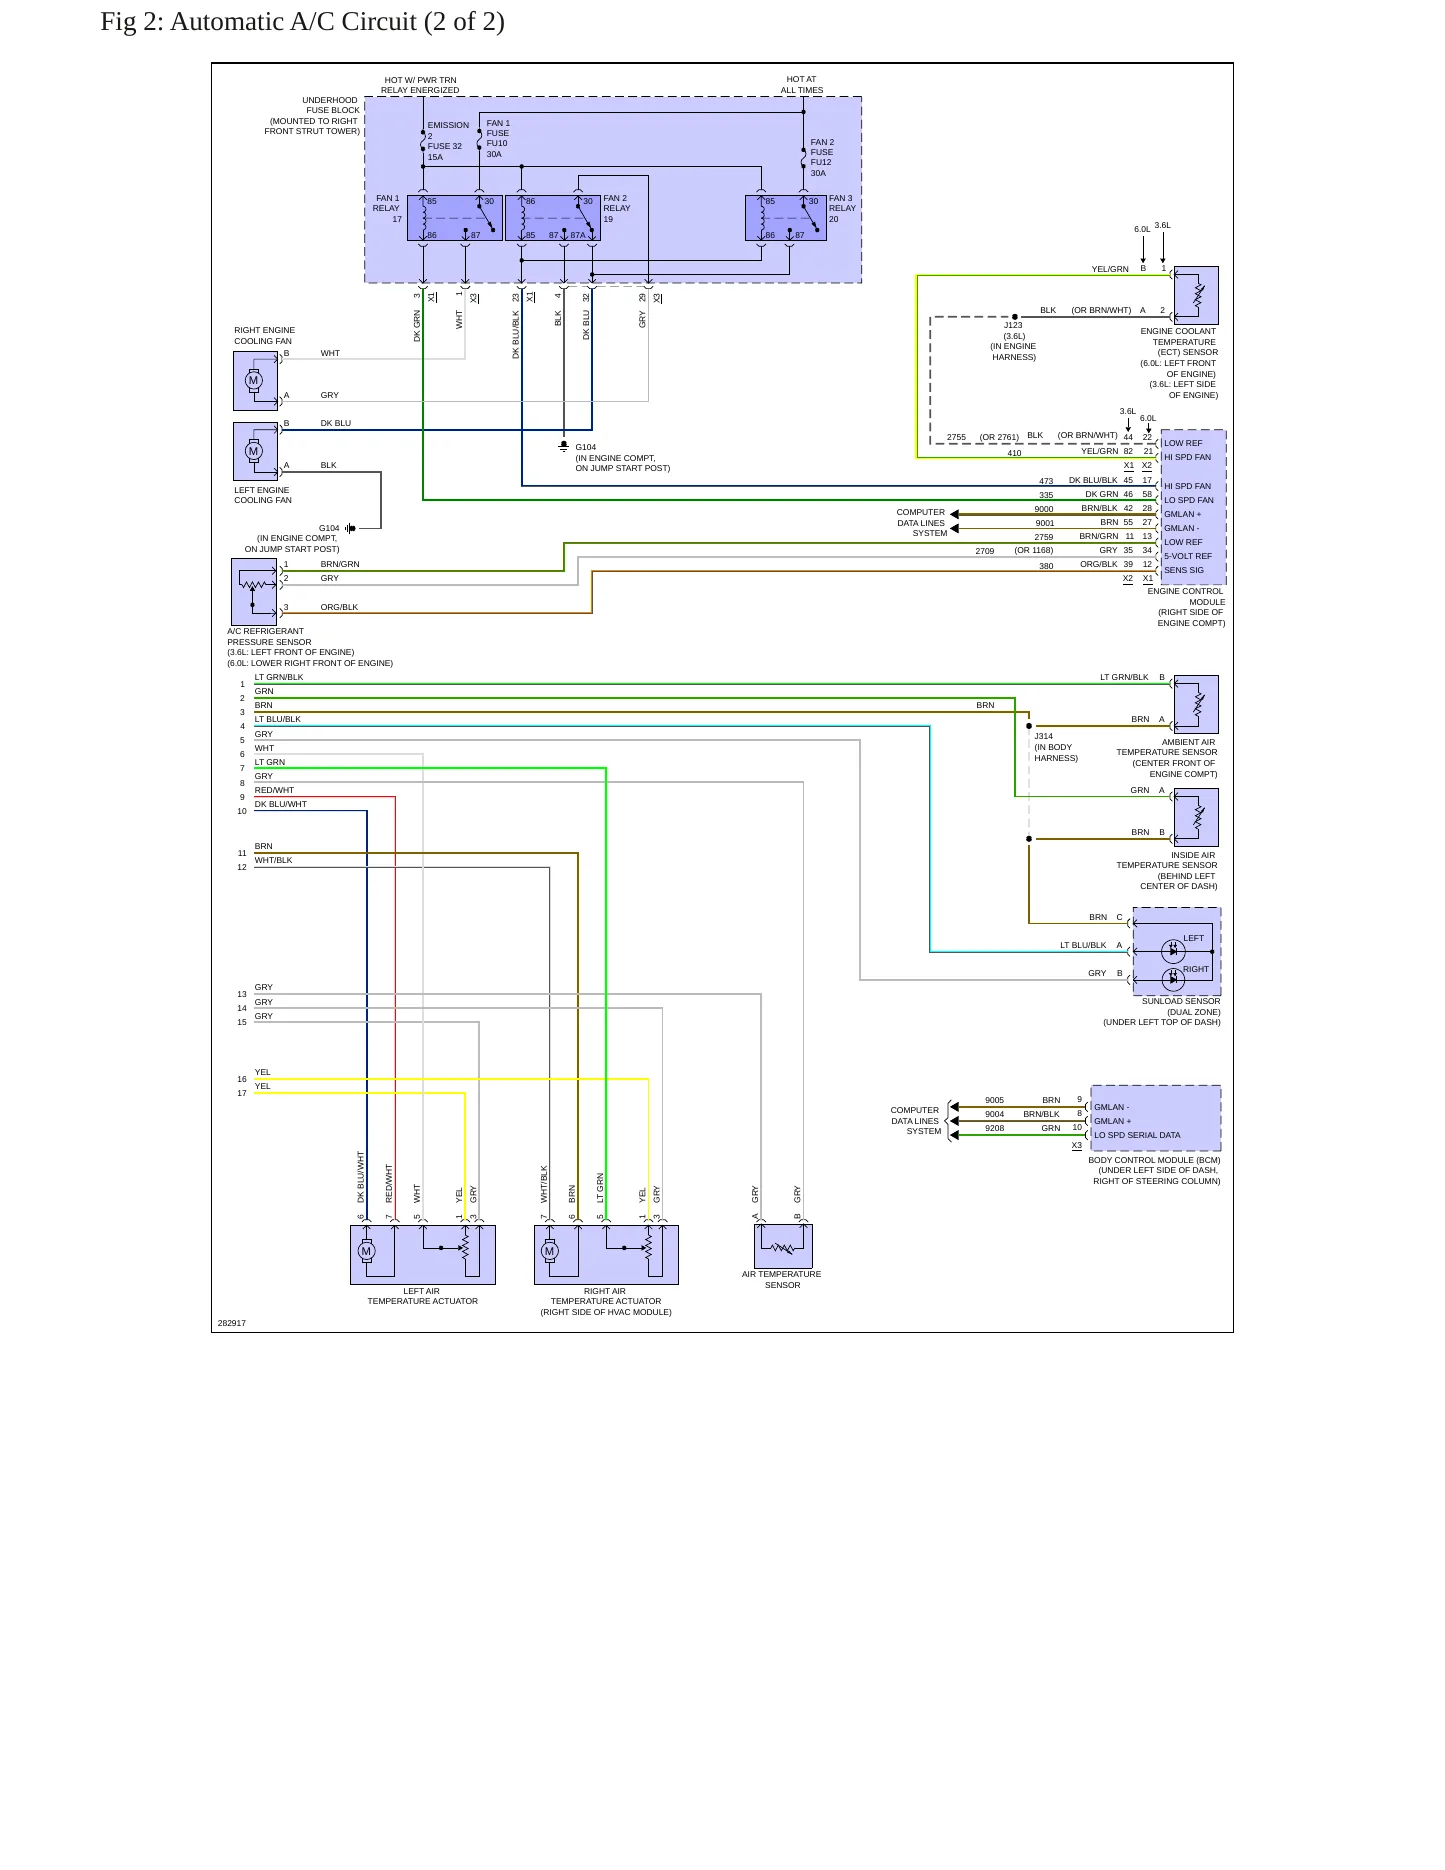This screenshot has width=1445, height=1870.
Task: Click the left engine cooling fan motor symbol
Action: [x=255, y=452]
